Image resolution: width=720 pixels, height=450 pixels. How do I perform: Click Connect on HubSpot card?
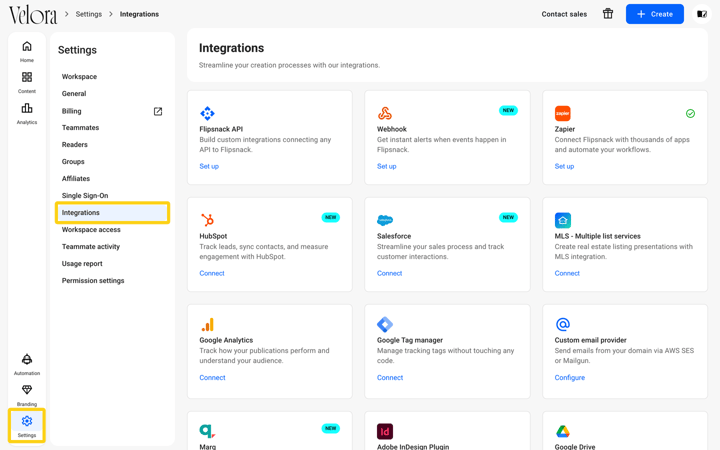coord(212,273)
